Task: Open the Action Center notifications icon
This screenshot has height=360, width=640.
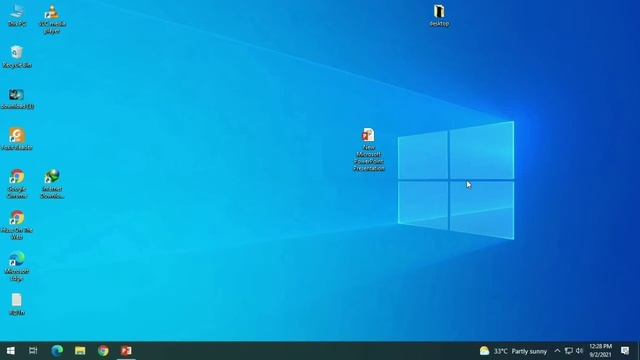Action: 625,351
